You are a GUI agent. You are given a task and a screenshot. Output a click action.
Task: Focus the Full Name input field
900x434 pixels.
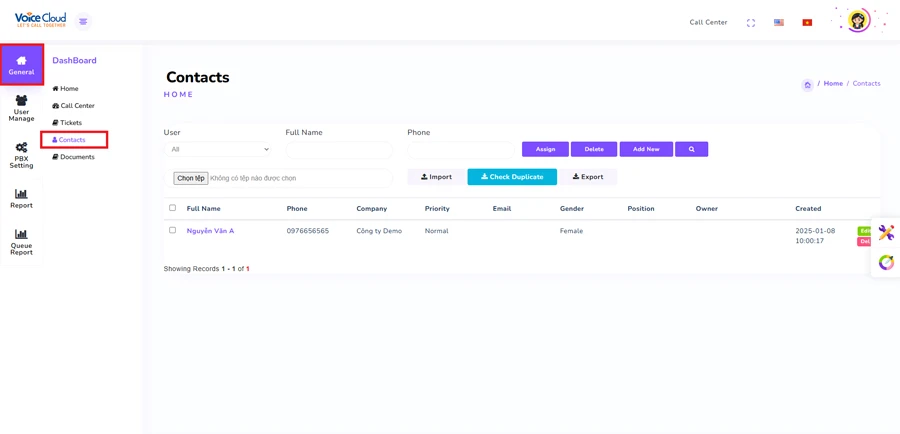pos(339,149)
